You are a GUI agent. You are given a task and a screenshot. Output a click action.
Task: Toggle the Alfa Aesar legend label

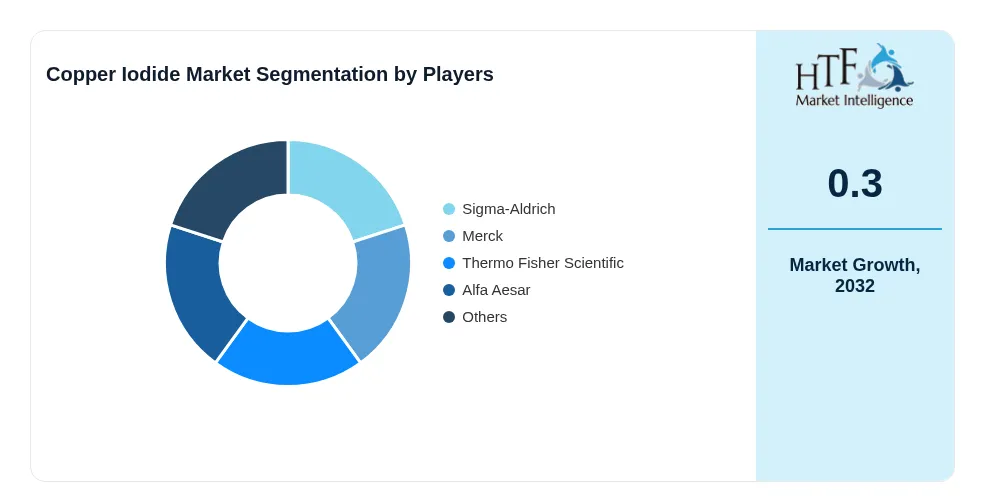496,290
